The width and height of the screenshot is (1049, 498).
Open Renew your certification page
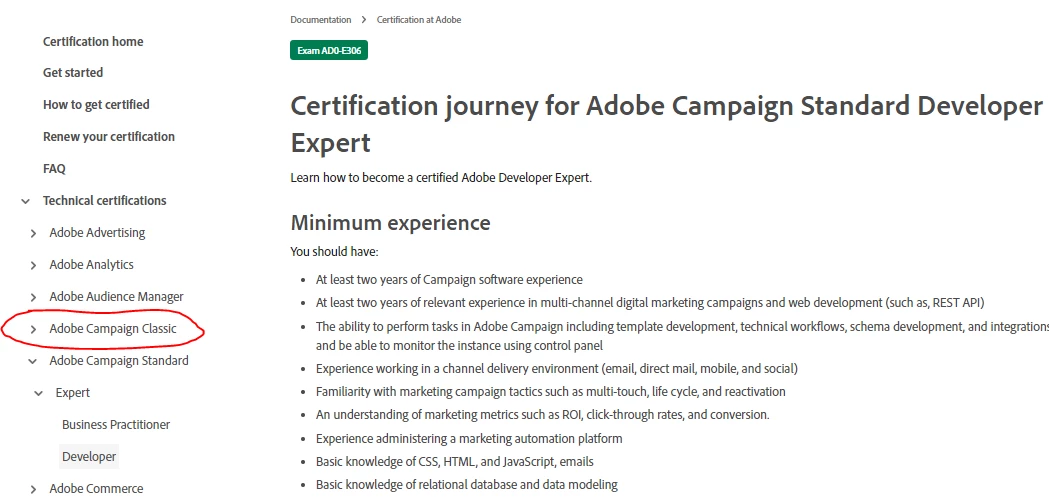pos(109,137)
